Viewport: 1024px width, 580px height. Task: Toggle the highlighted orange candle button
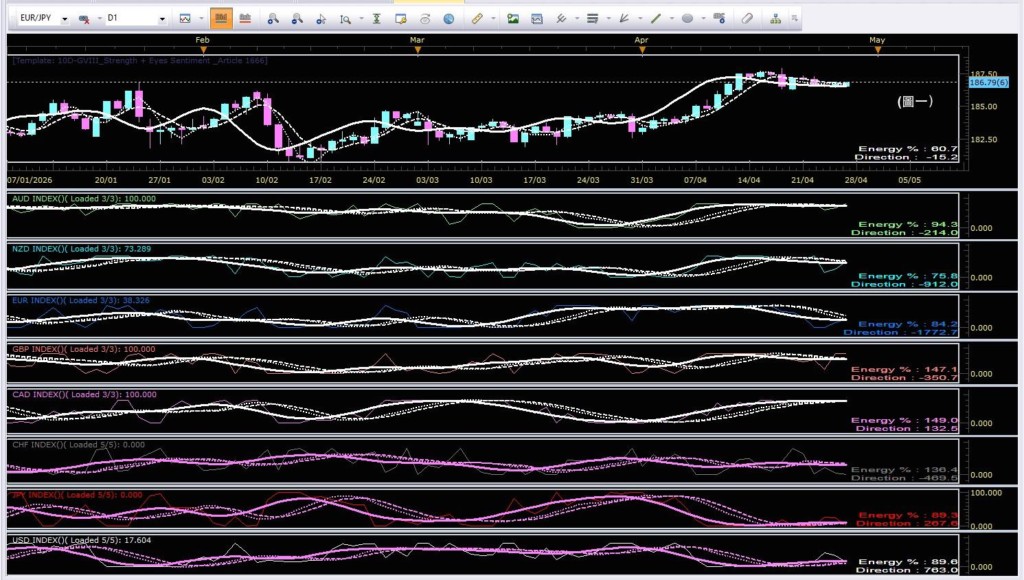pyautogui.click(x=221, y=18)
